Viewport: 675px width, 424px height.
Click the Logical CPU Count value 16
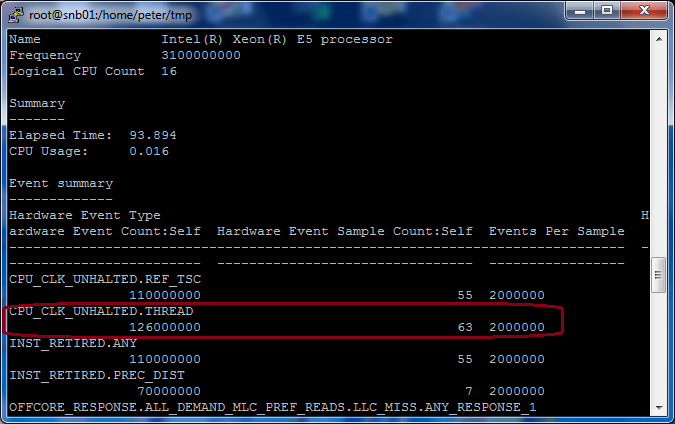(x=169, y=71)
